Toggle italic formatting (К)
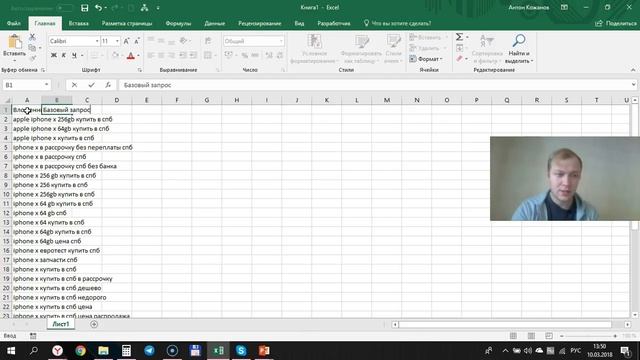The width and height of the screenshot is (640, 360). click(x=64, y=56)
